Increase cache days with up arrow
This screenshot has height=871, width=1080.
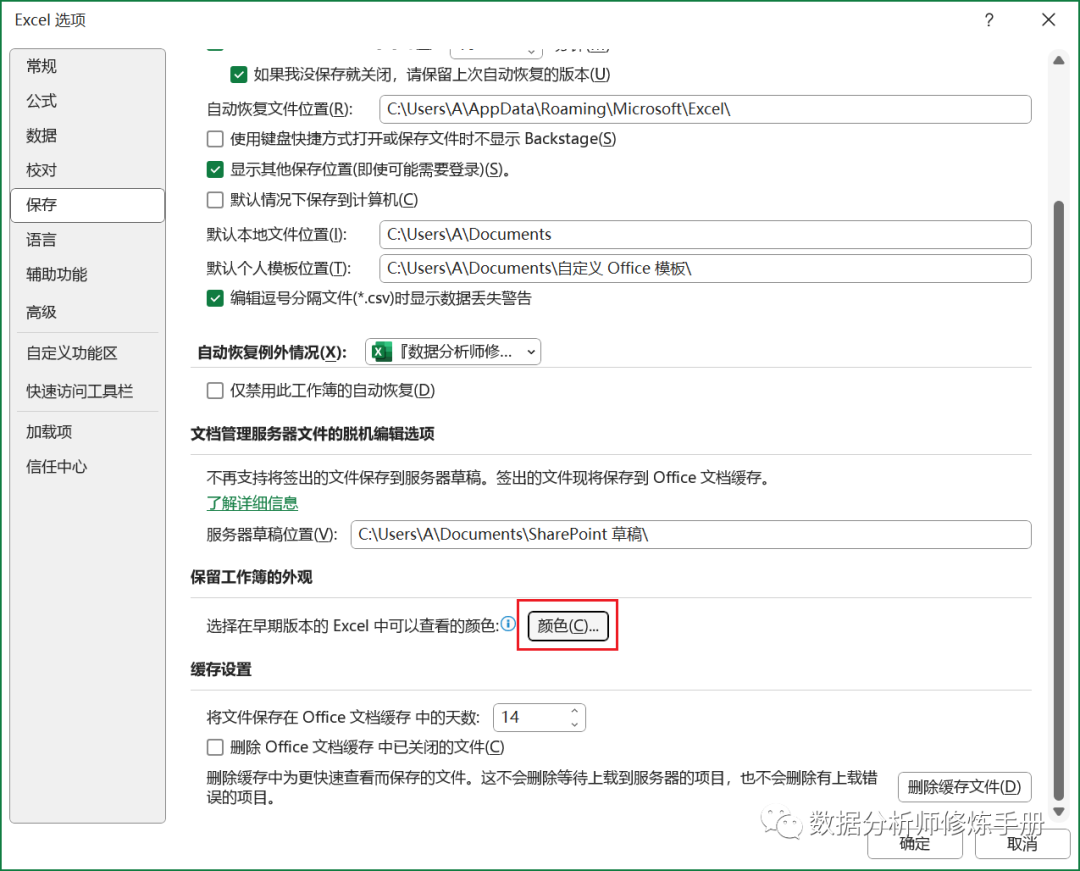coord(574,711)
